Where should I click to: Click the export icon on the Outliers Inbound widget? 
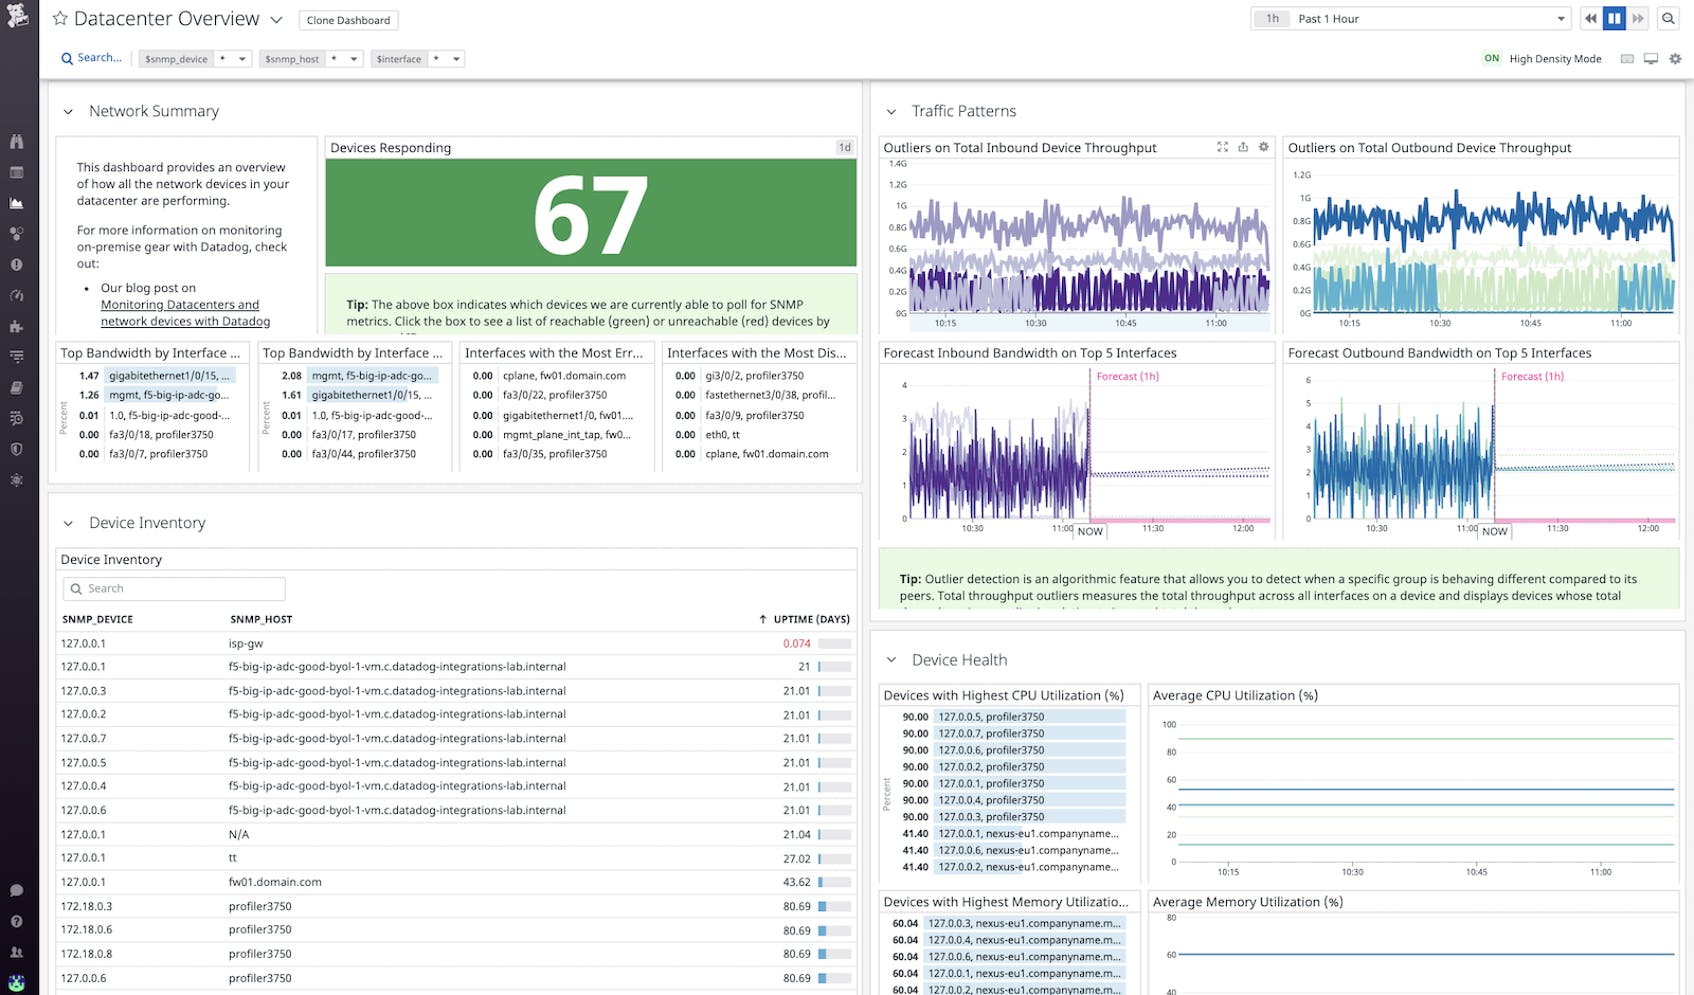click(x=1243, y=147)
